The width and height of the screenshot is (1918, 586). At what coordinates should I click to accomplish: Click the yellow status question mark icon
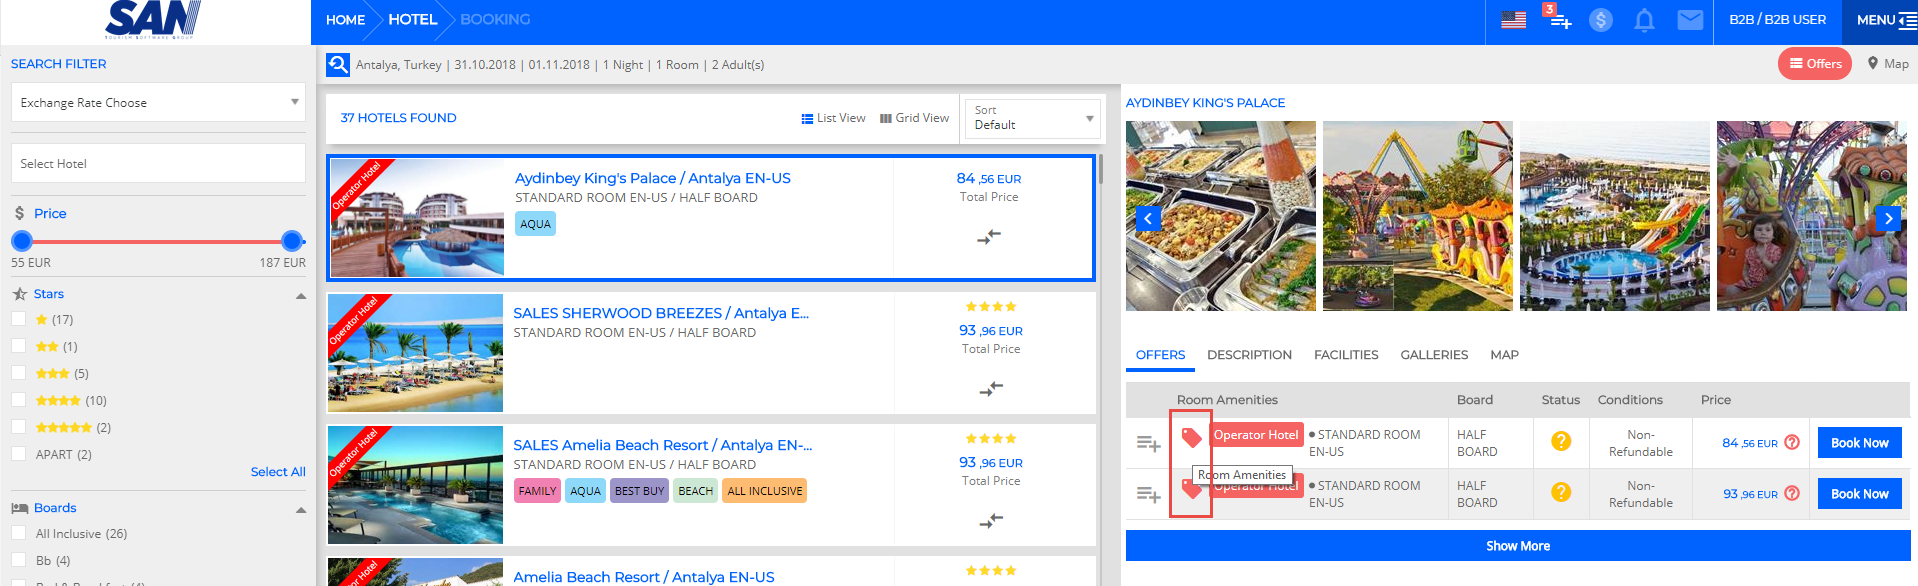[x=1560, y=441]
